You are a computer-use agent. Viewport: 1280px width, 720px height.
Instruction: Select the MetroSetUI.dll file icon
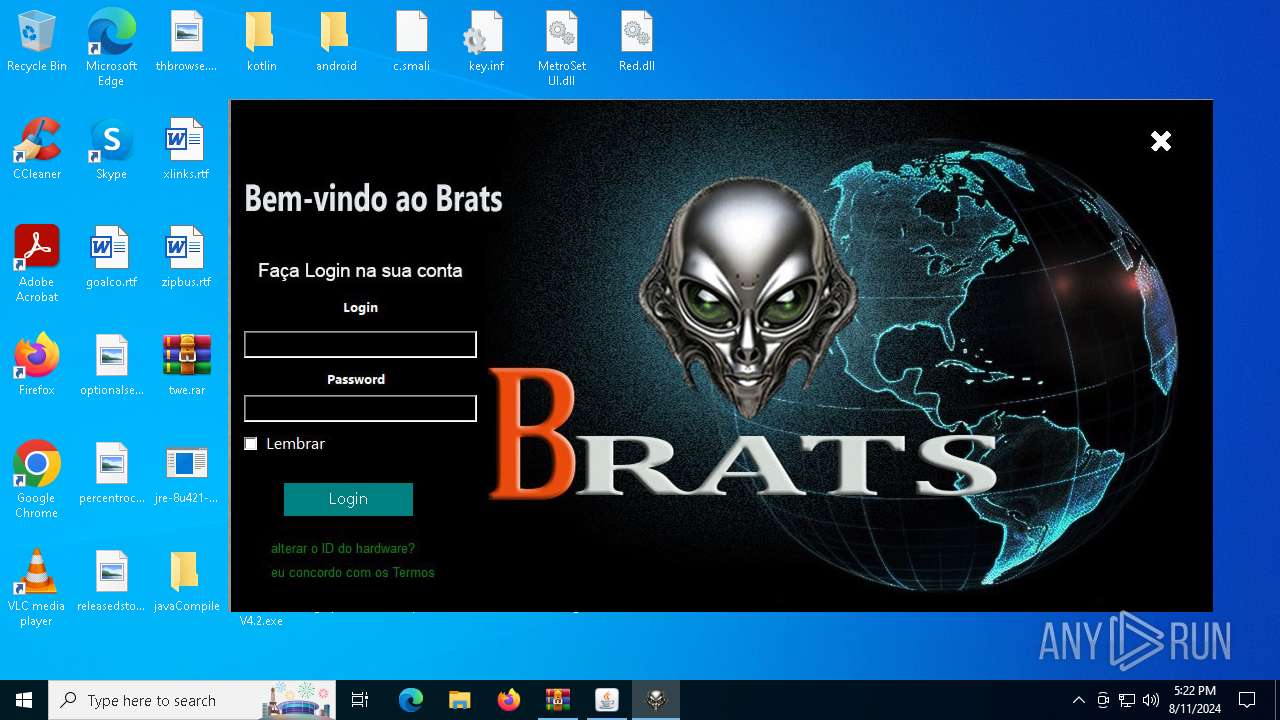(x=562, y=48)
